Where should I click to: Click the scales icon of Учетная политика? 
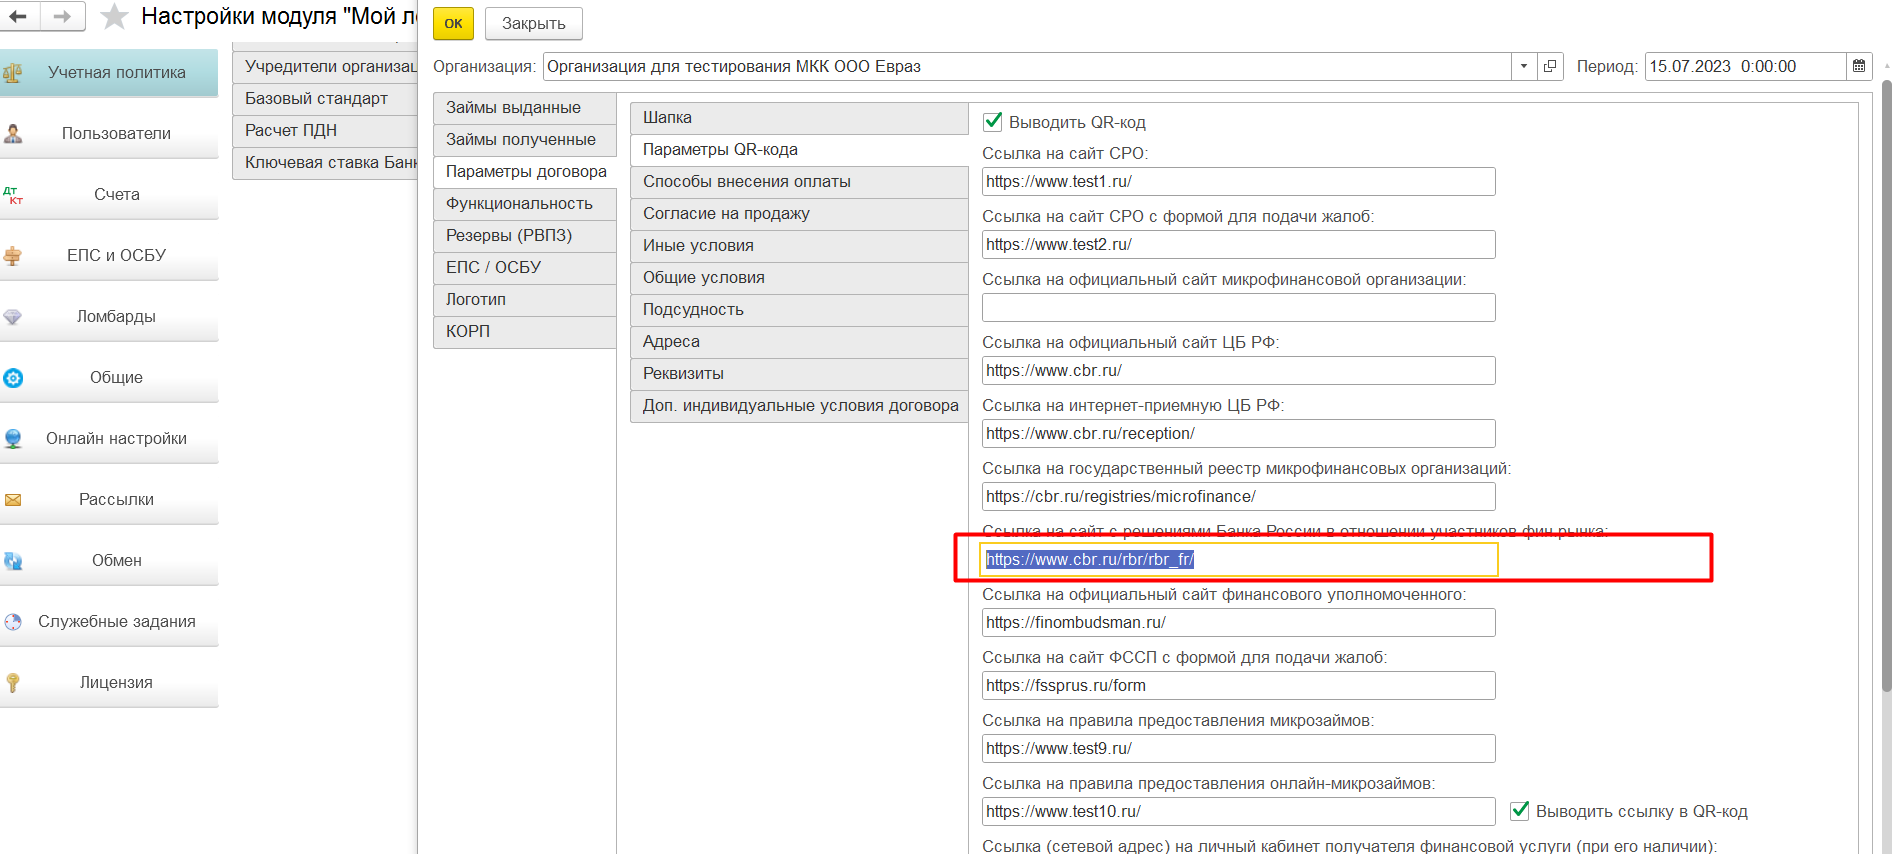pyautogui.click(x=12, y=73)
